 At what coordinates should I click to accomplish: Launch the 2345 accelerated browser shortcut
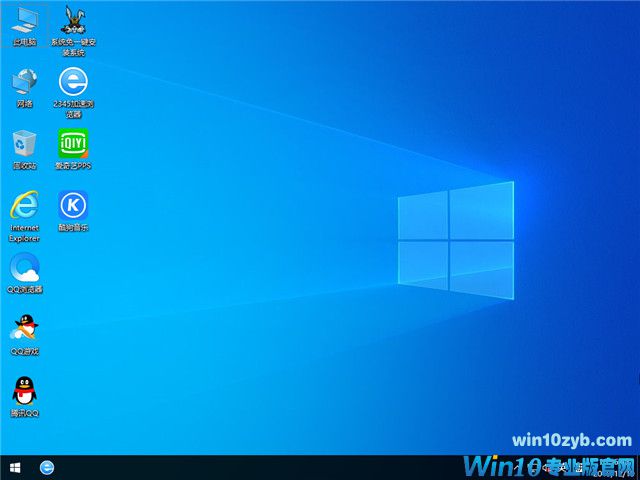(73, 93)
